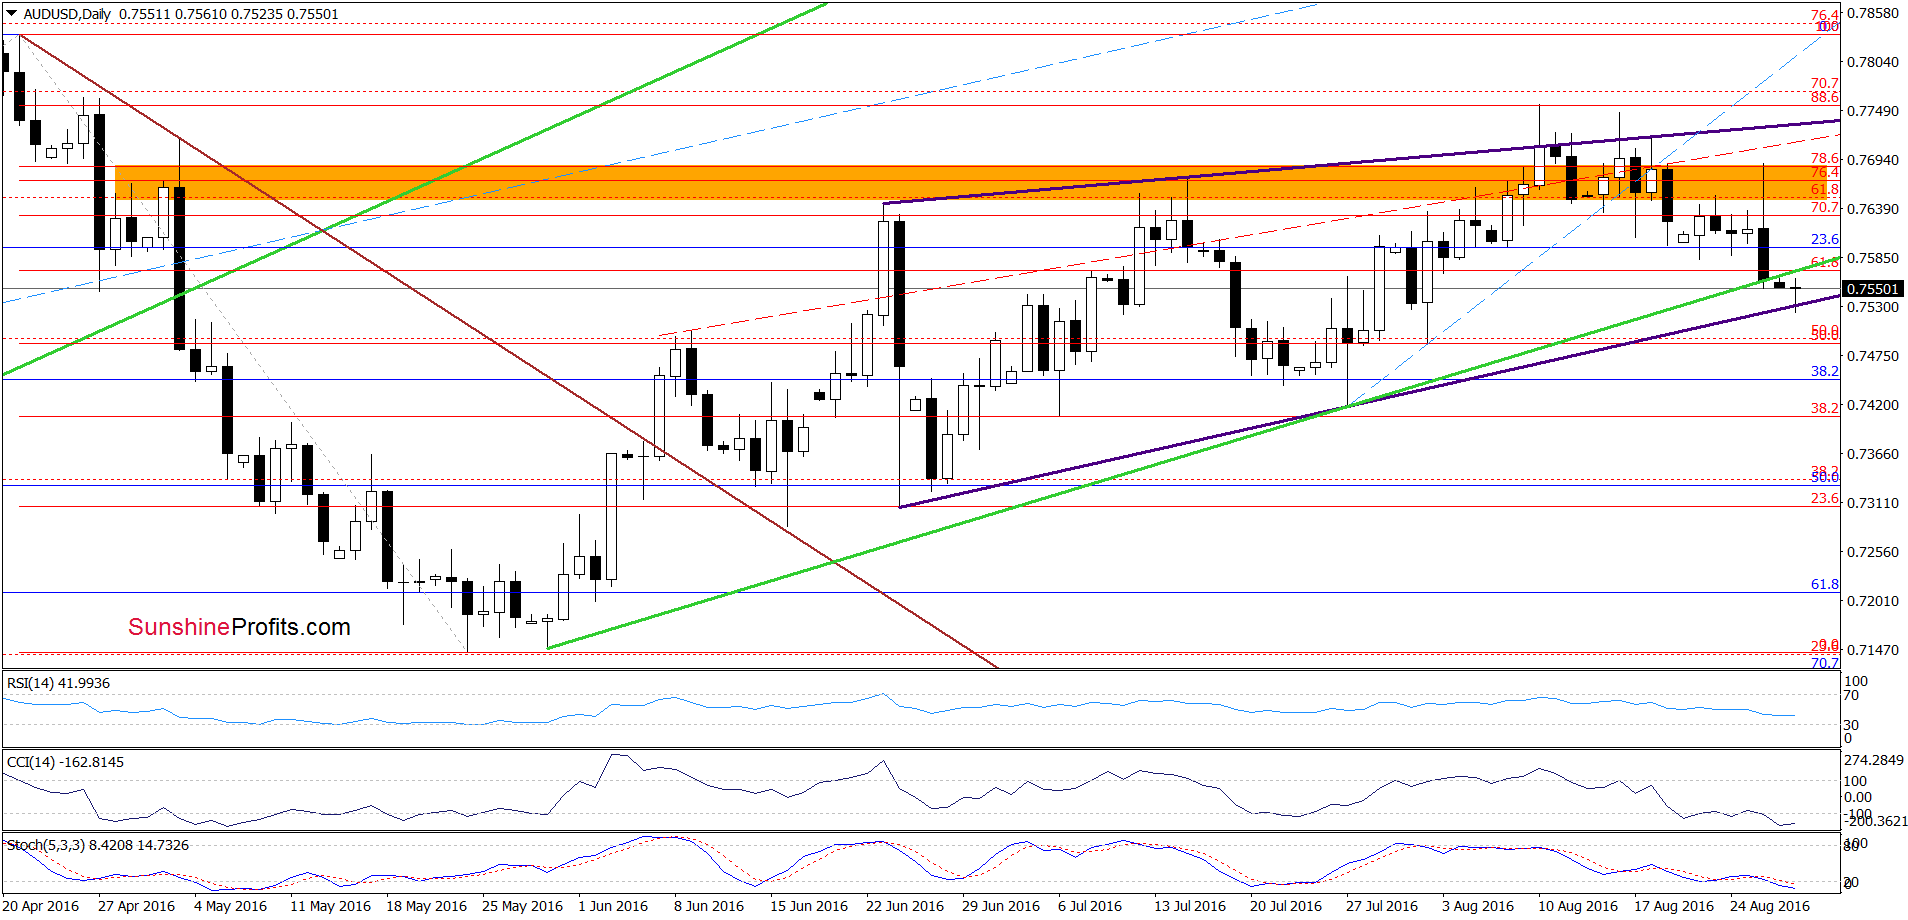Screen dimensions: 1908x920
Task: Open the chart dropdown arrow beside AUDUSD,Daily
Action: coord(12,14)
